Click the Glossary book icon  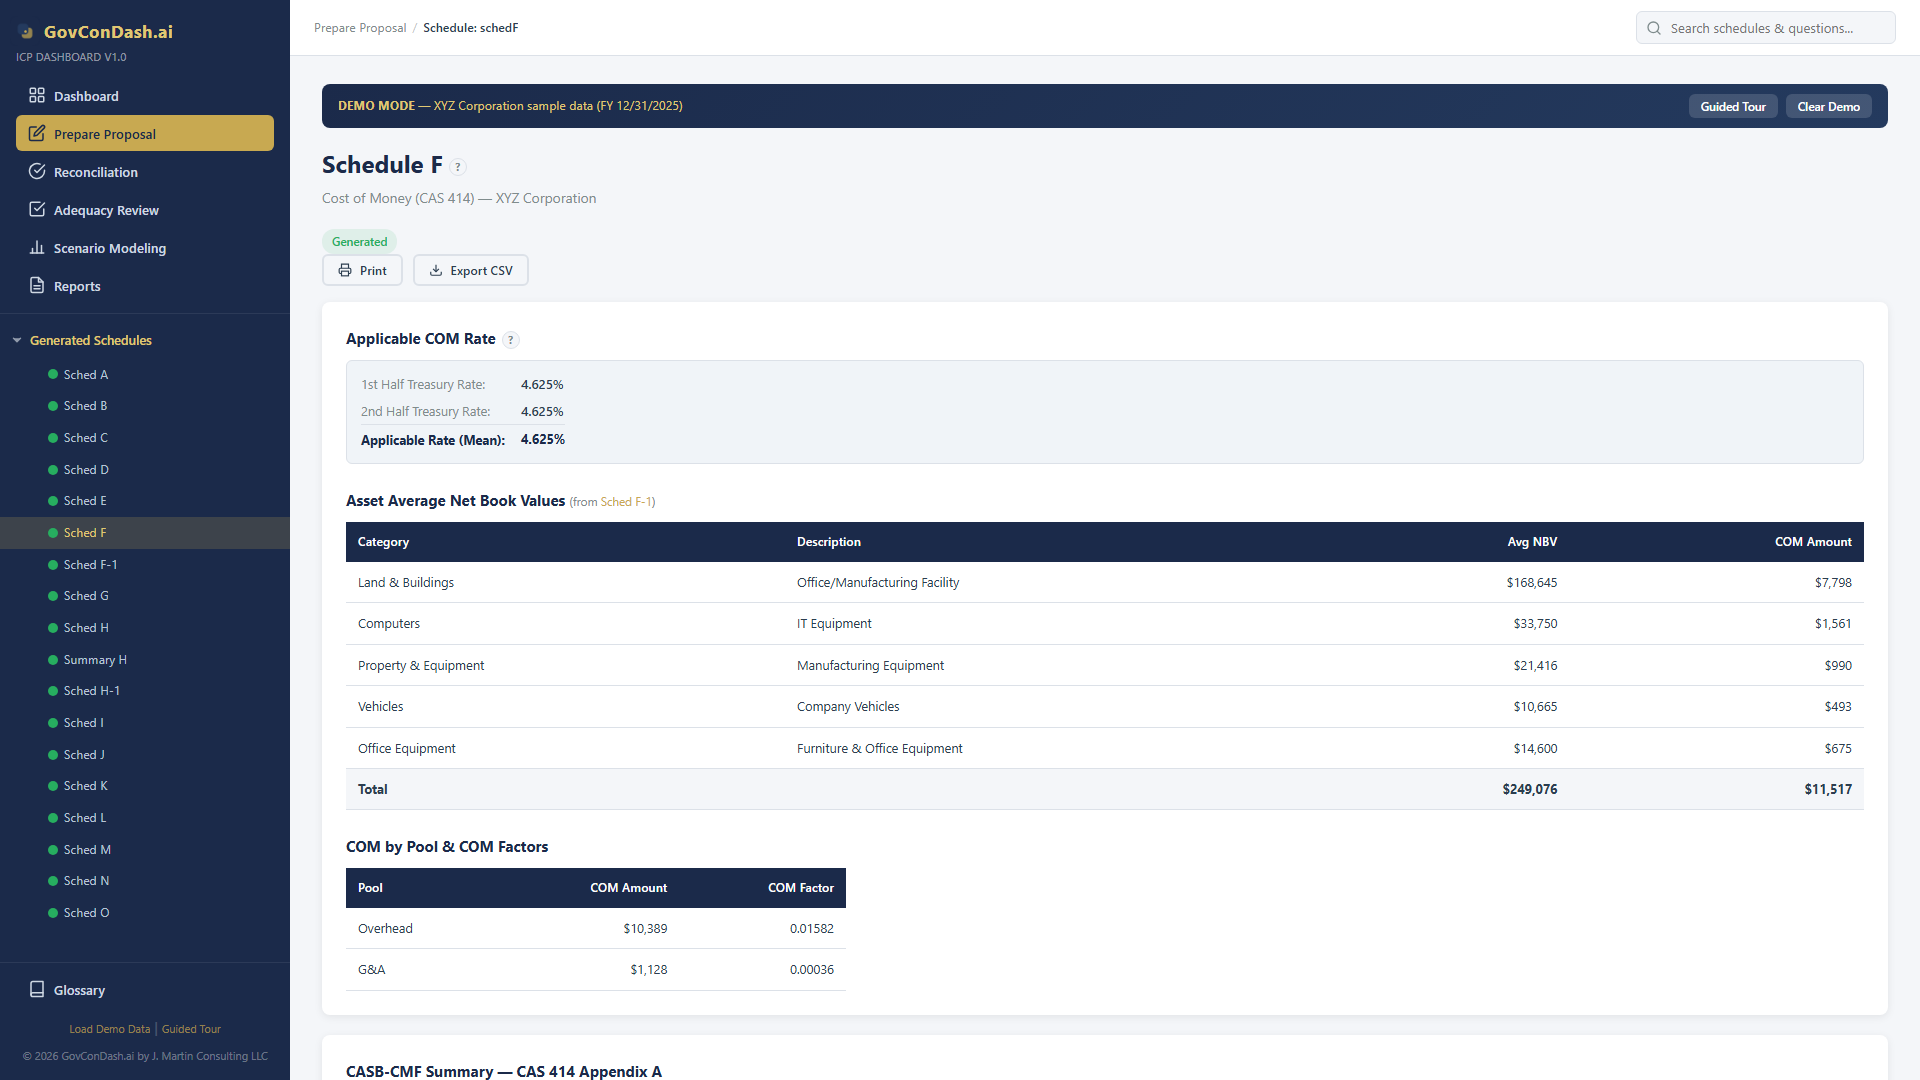[37, 990]
